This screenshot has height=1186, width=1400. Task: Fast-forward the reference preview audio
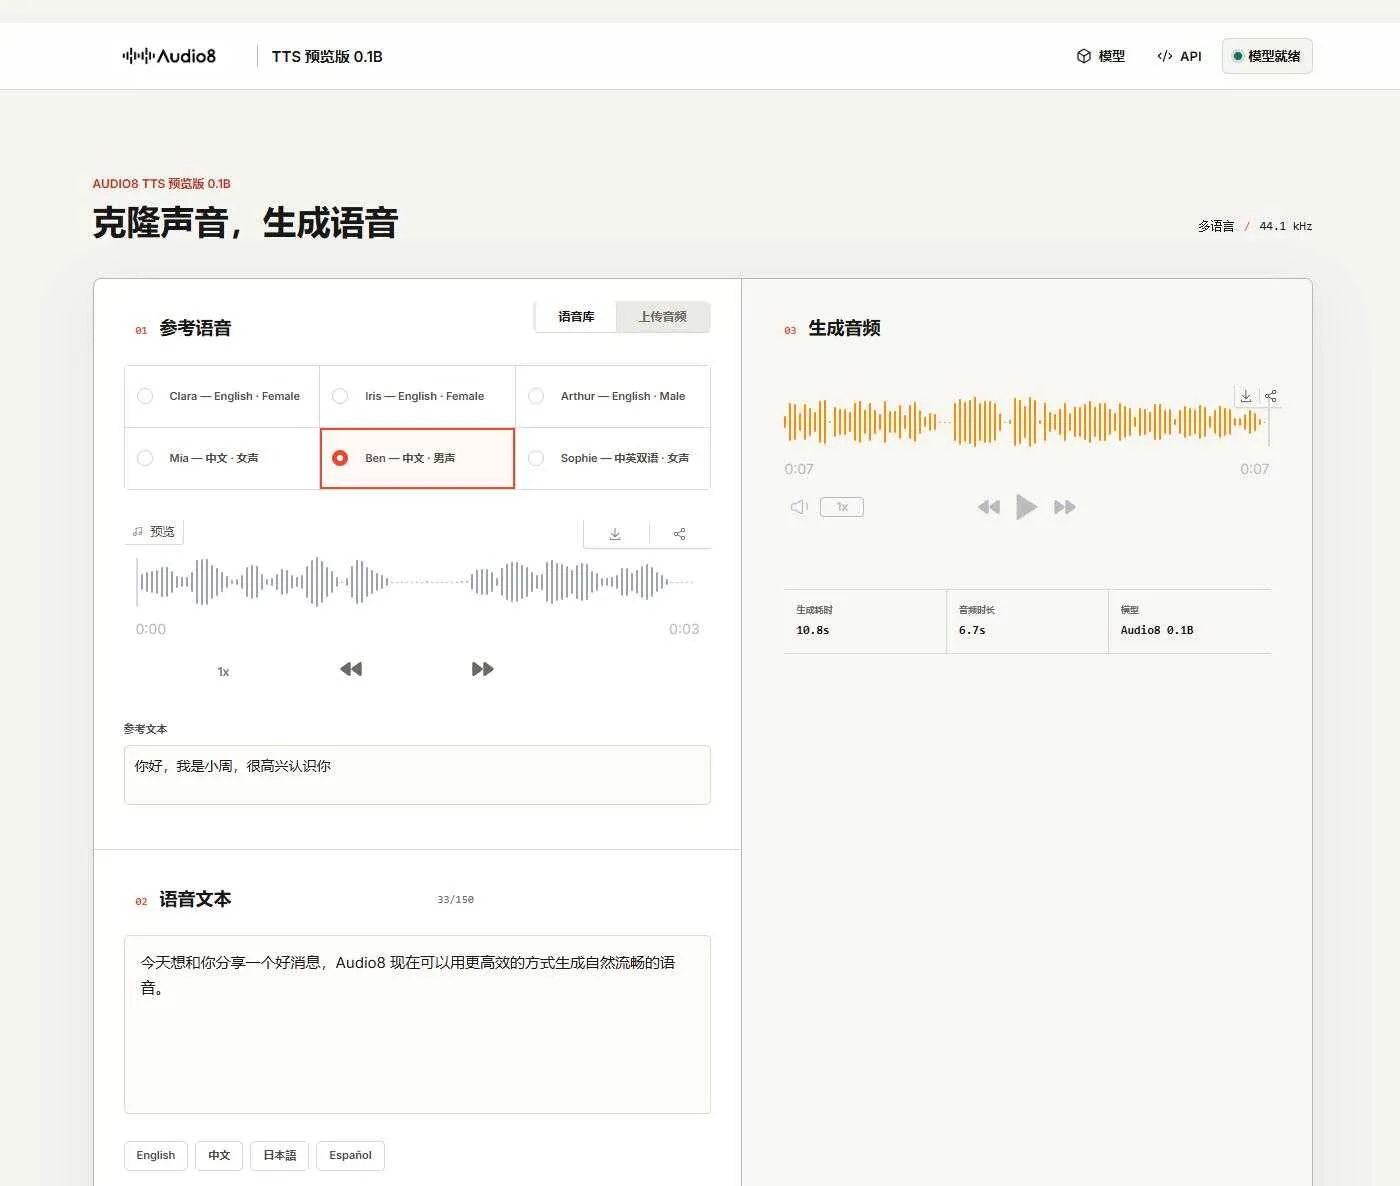(483, 669)
